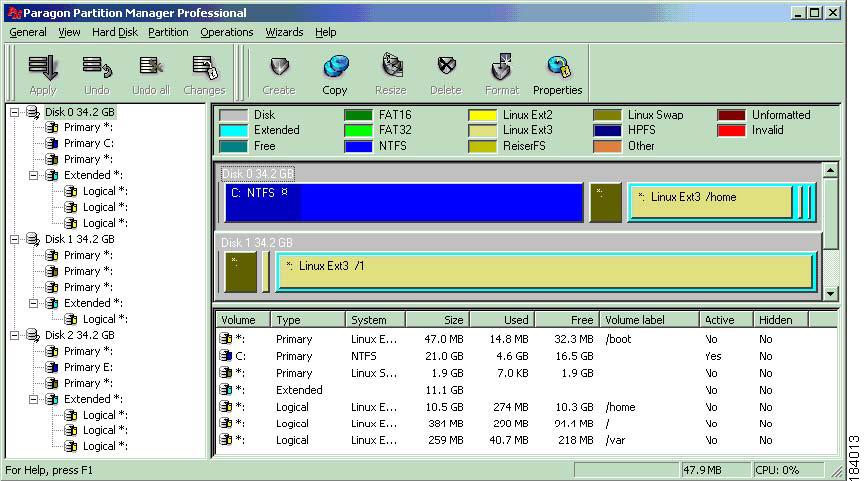864x481 pixels.
Task: Collapse the Disk 0 tree node
Action: (x=14, y=112)
